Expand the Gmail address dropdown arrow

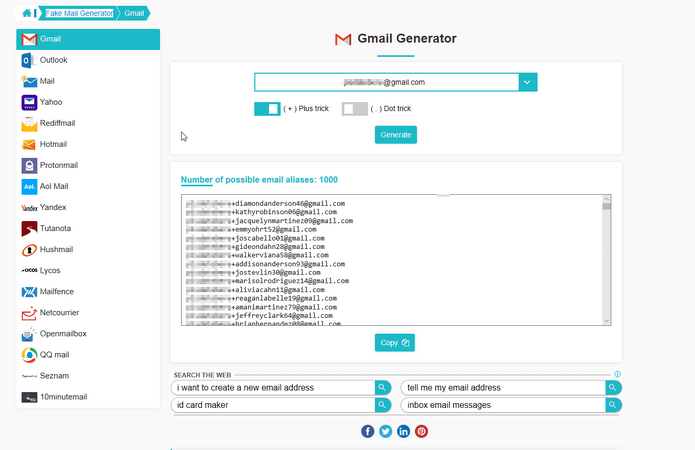pos(529,82)
